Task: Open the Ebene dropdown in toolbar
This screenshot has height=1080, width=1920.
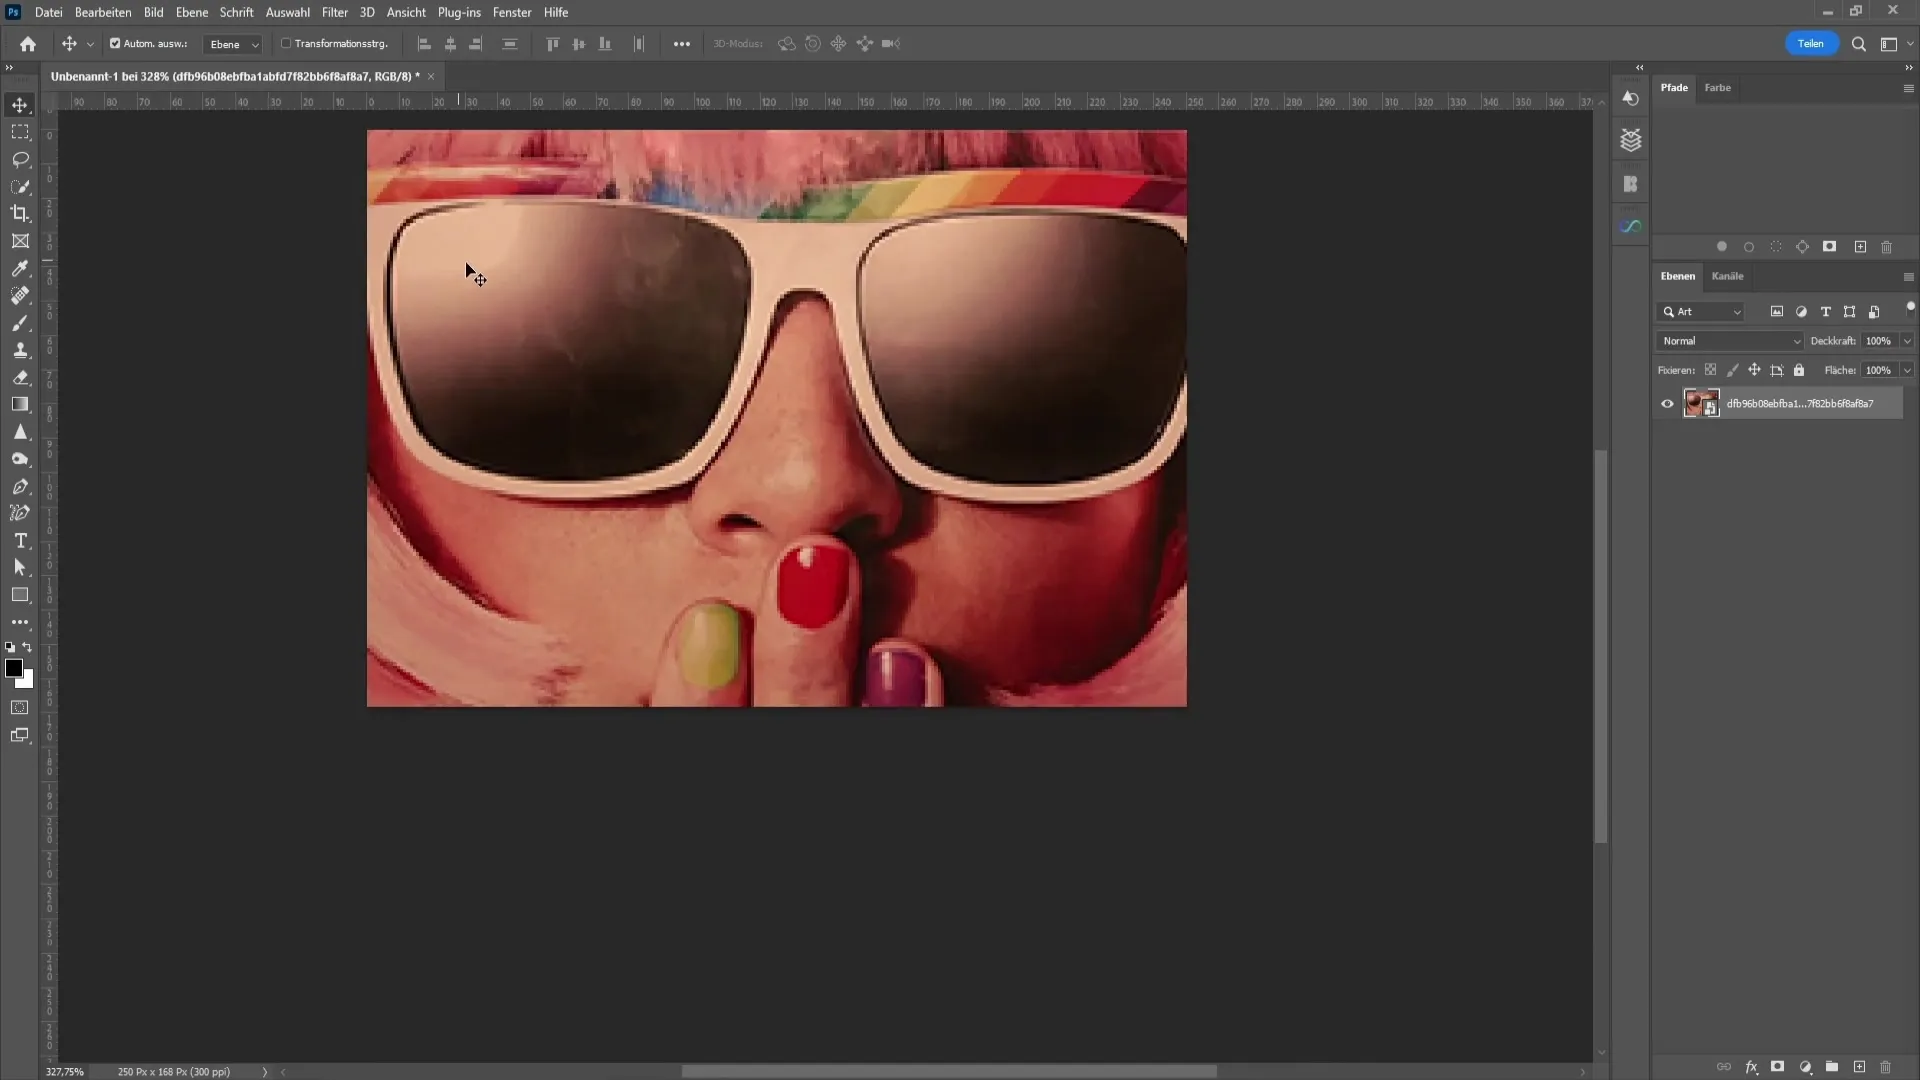Action: (232, 44)
